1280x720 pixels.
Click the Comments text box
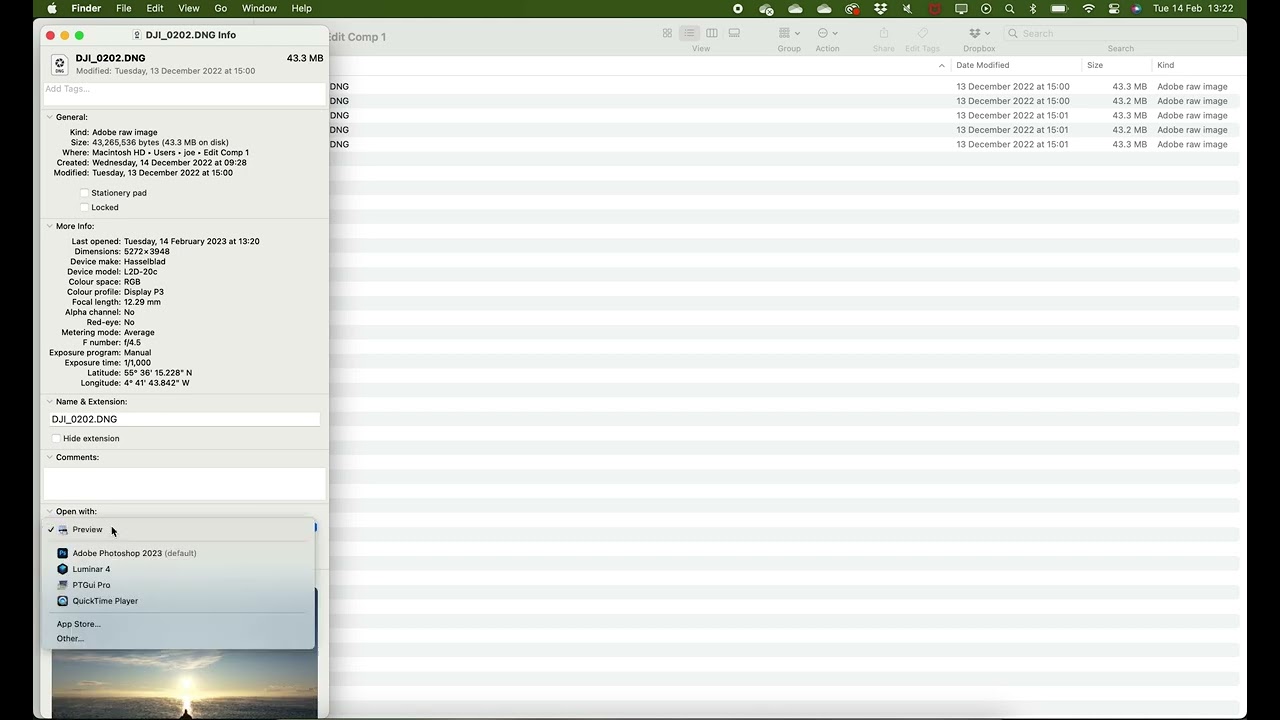point(184,484)
